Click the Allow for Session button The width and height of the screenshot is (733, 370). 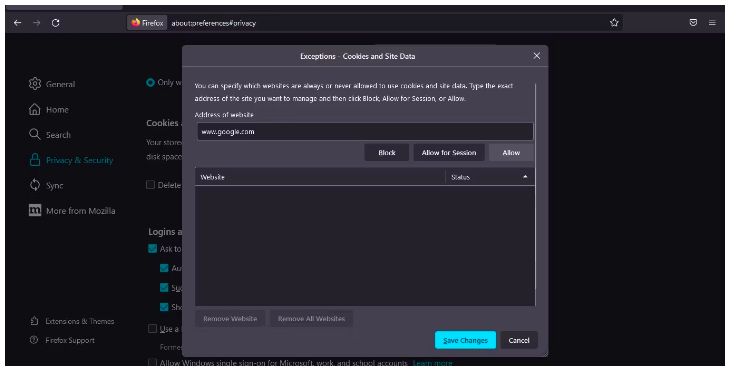[x=449, y=152]
